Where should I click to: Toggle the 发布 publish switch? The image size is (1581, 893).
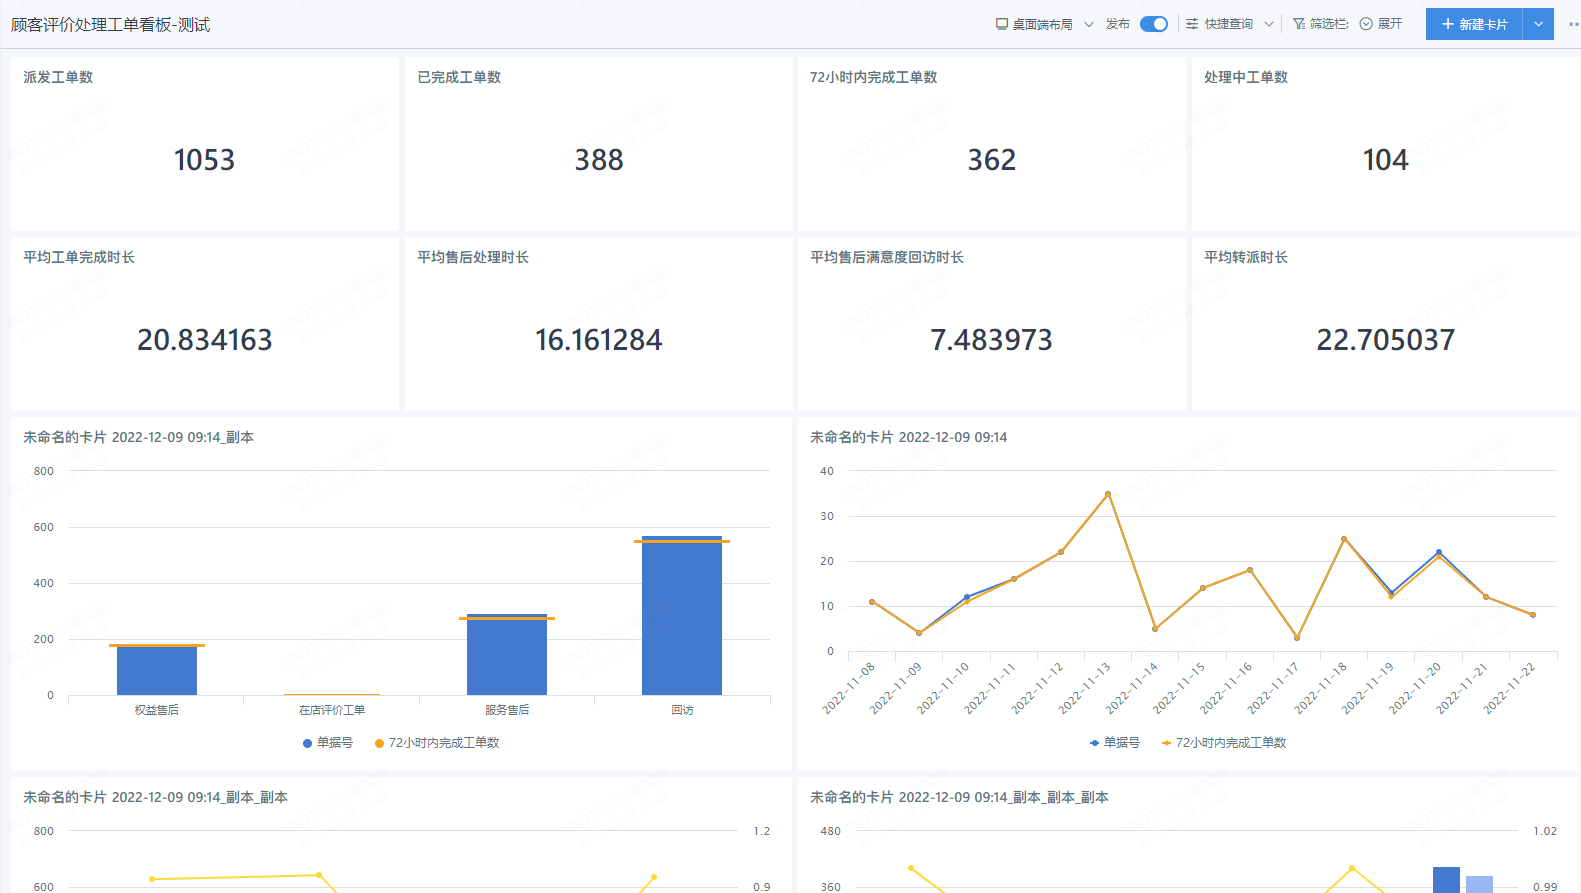(x=1154, y=24)
